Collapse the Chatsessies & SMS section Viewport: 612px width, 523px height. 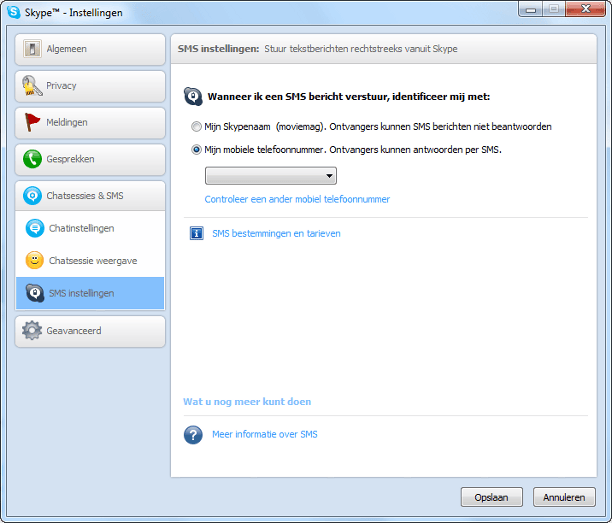90,196
